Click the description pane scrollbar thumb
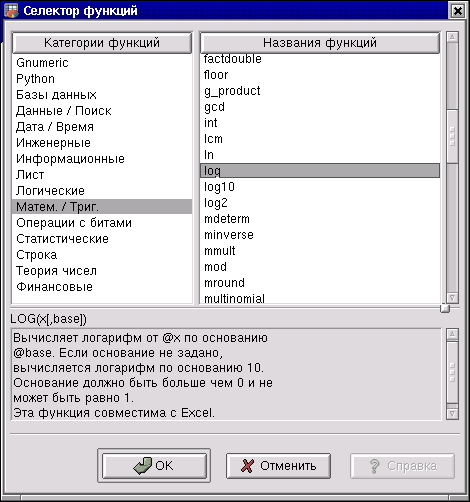Screen dimensions: 470x502 point(452,373)
